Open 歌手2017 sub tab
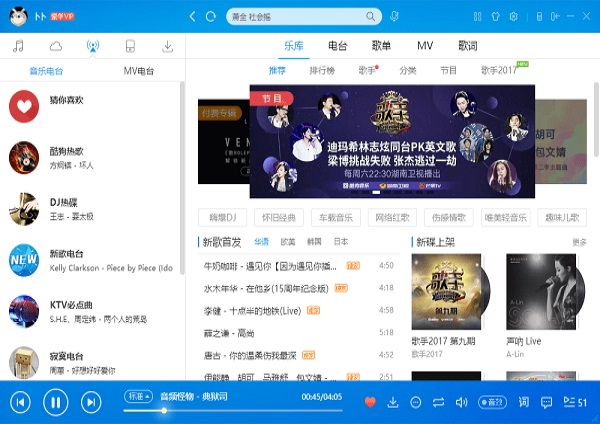 coord(499,70)
